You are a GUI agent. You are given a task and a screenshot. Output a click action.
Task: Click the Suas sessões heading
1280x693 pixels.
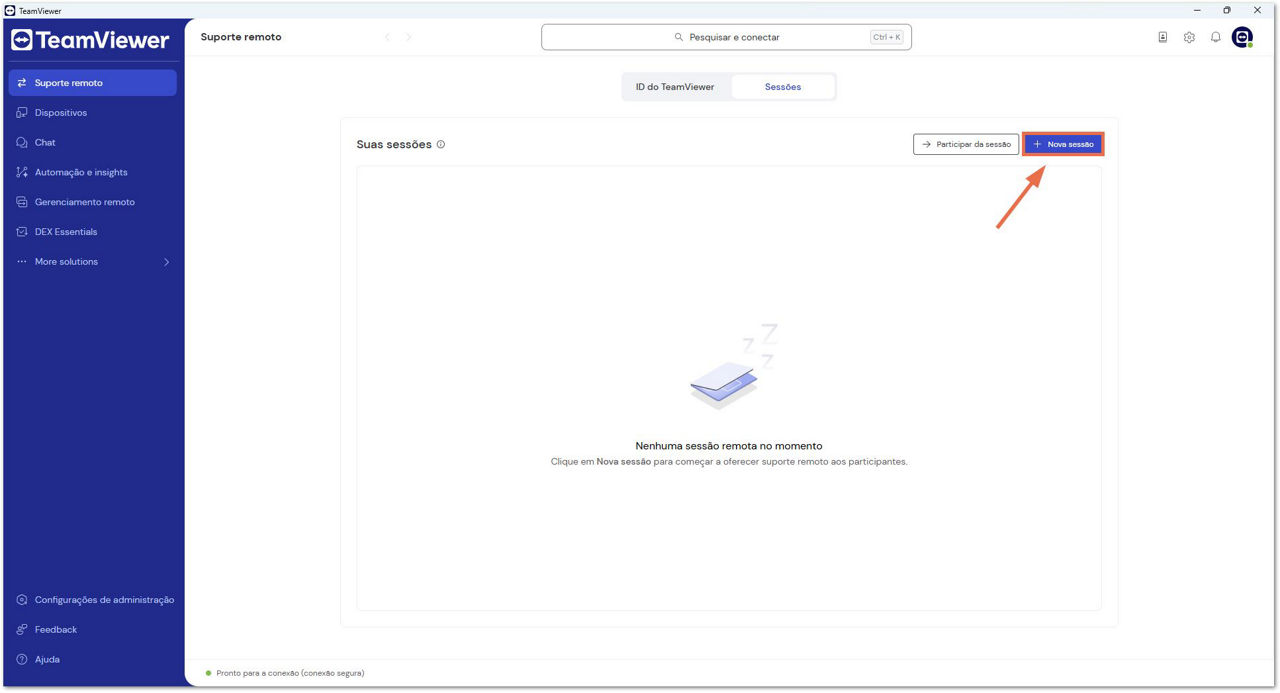394,144
